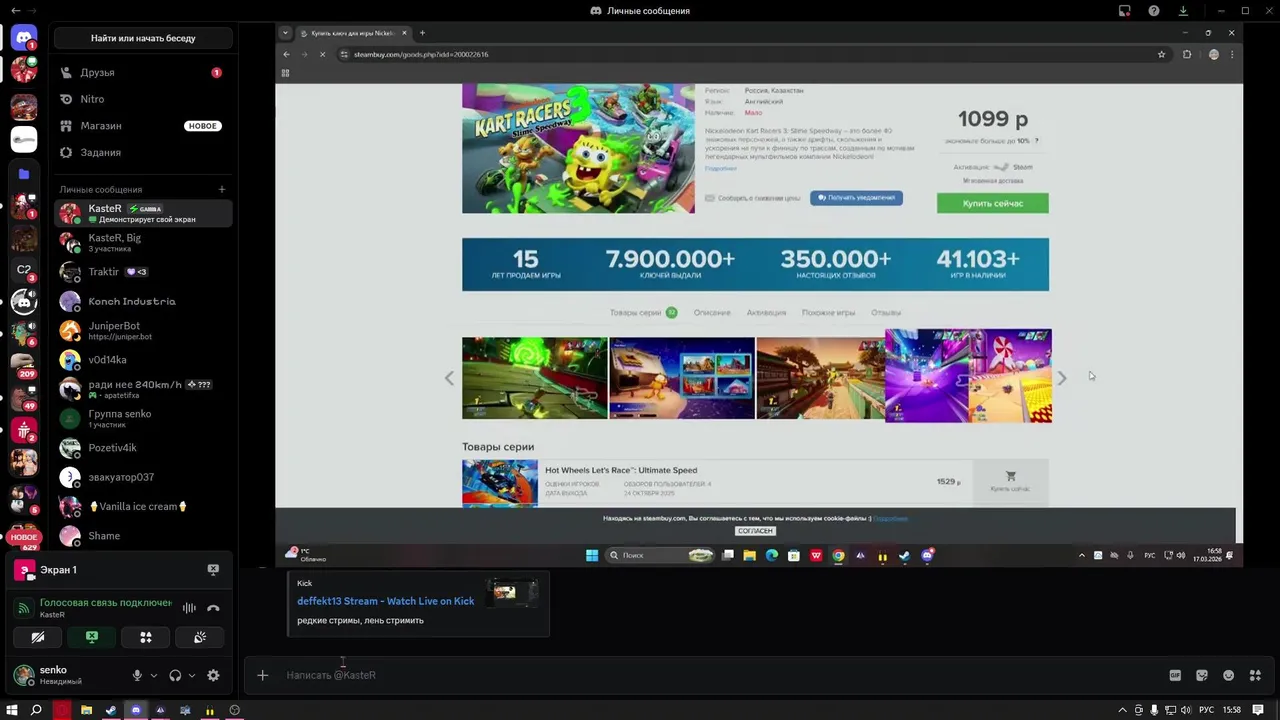
Task: Open the Vanilla ice cream conversation
Action: coord(143,506)
